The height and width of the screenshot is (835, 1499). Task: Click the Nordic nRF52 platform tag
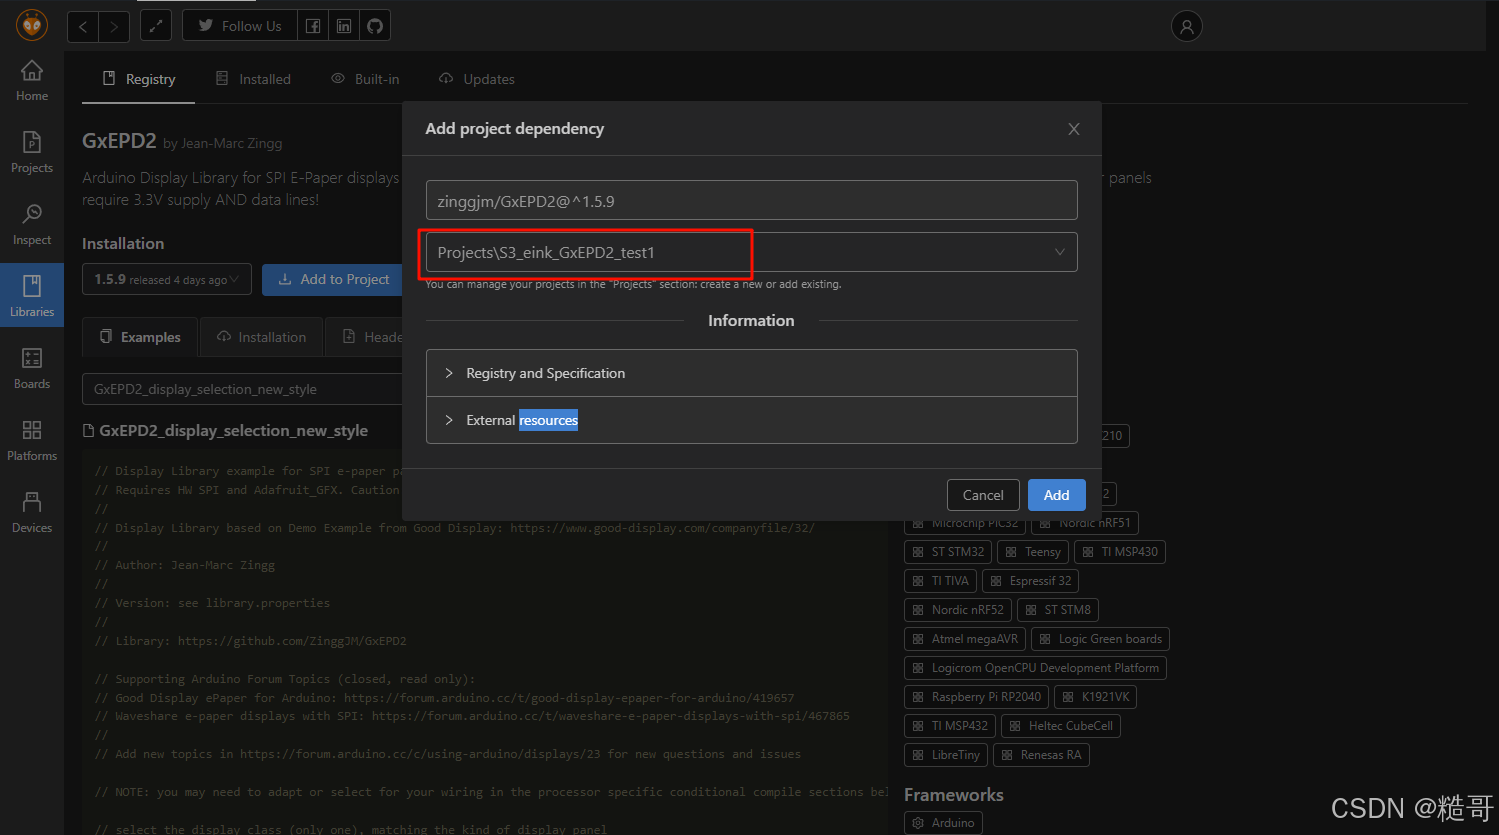(958, 610)
